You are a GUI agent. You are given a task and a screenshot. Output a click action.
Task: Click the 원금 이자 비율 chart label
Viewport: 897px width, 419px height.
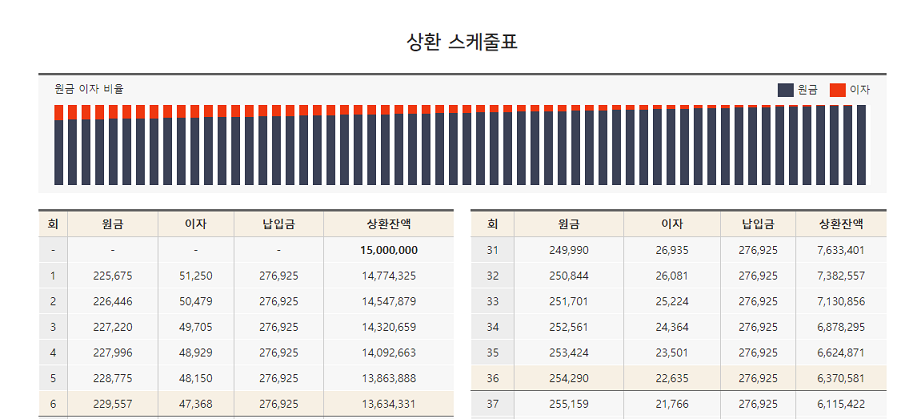click(89, 89)
